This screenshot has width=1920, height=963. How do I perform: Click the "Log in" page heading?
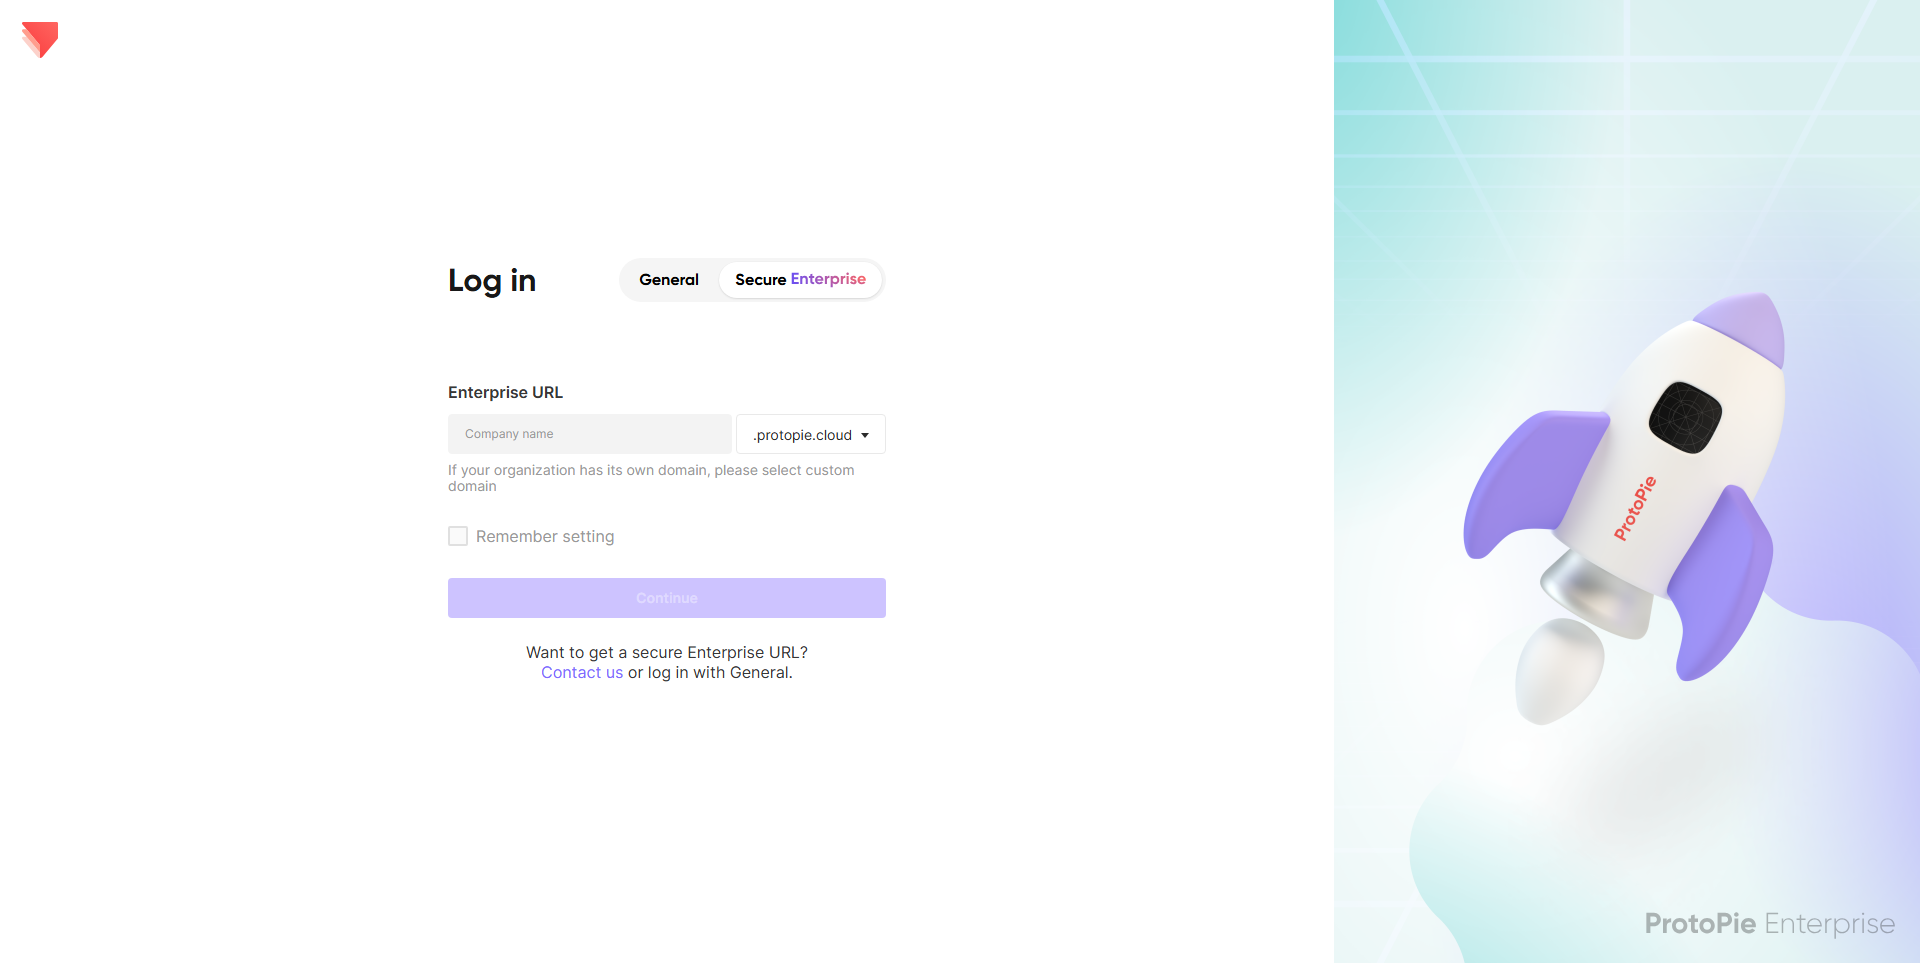[492, 281]
